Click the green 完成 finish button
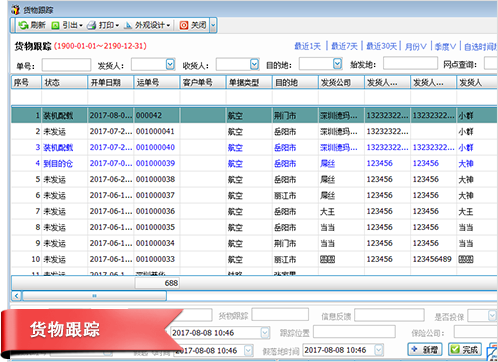This screenshot has width=498, height=362. [x=465, y=349]
